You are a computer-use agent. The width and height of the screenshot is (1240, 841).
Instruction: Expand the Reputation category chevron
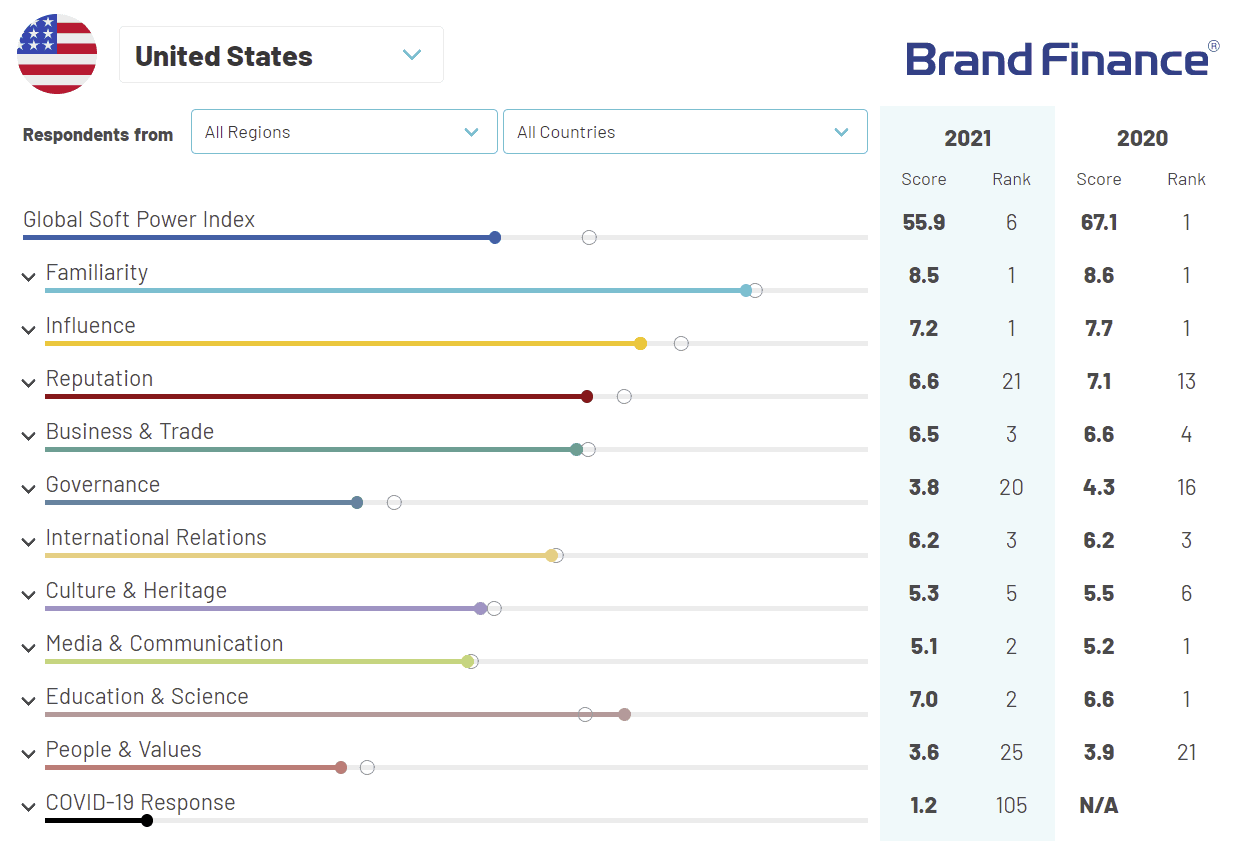pos(29,383)
